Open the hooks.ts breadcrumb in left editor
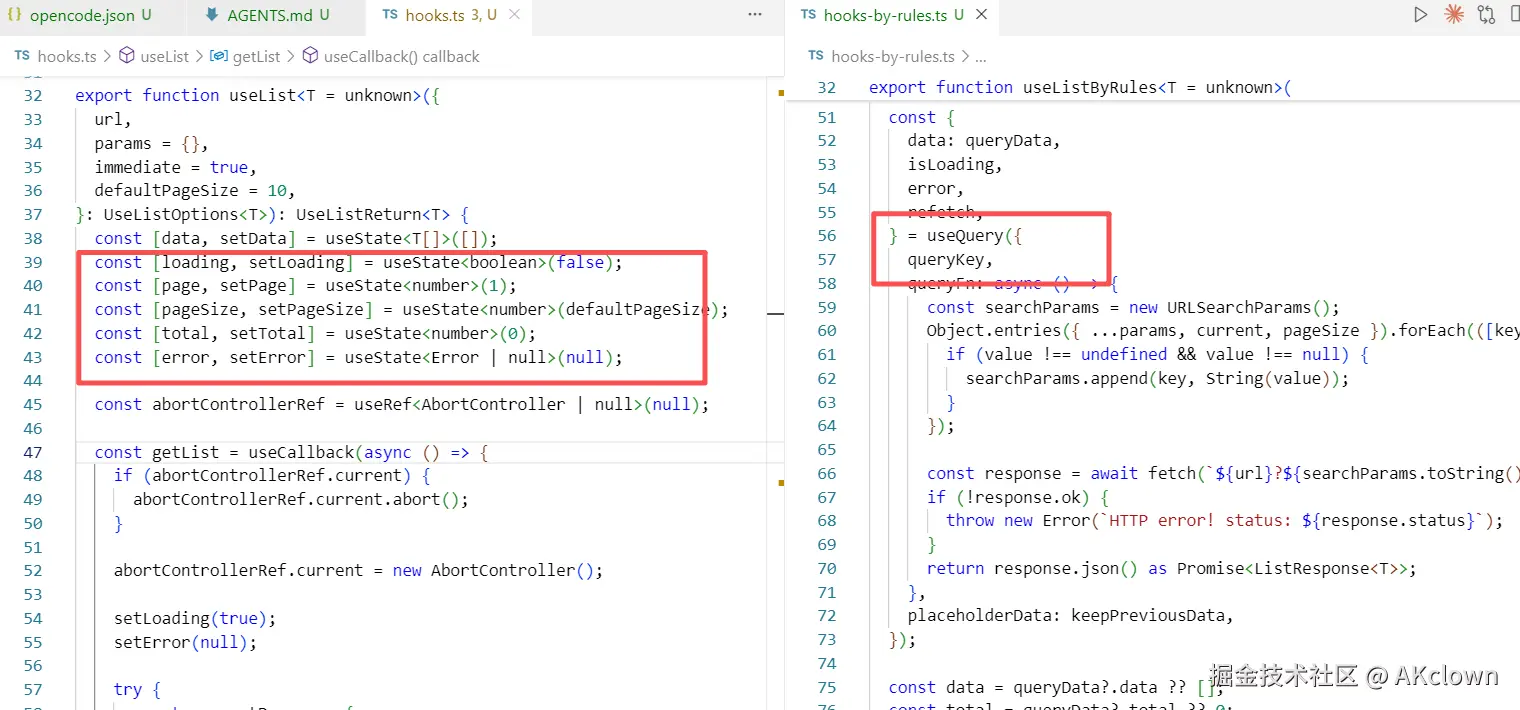Viewport: 1520px width, 710px height. pyautogui.click(x=67, y=57)
